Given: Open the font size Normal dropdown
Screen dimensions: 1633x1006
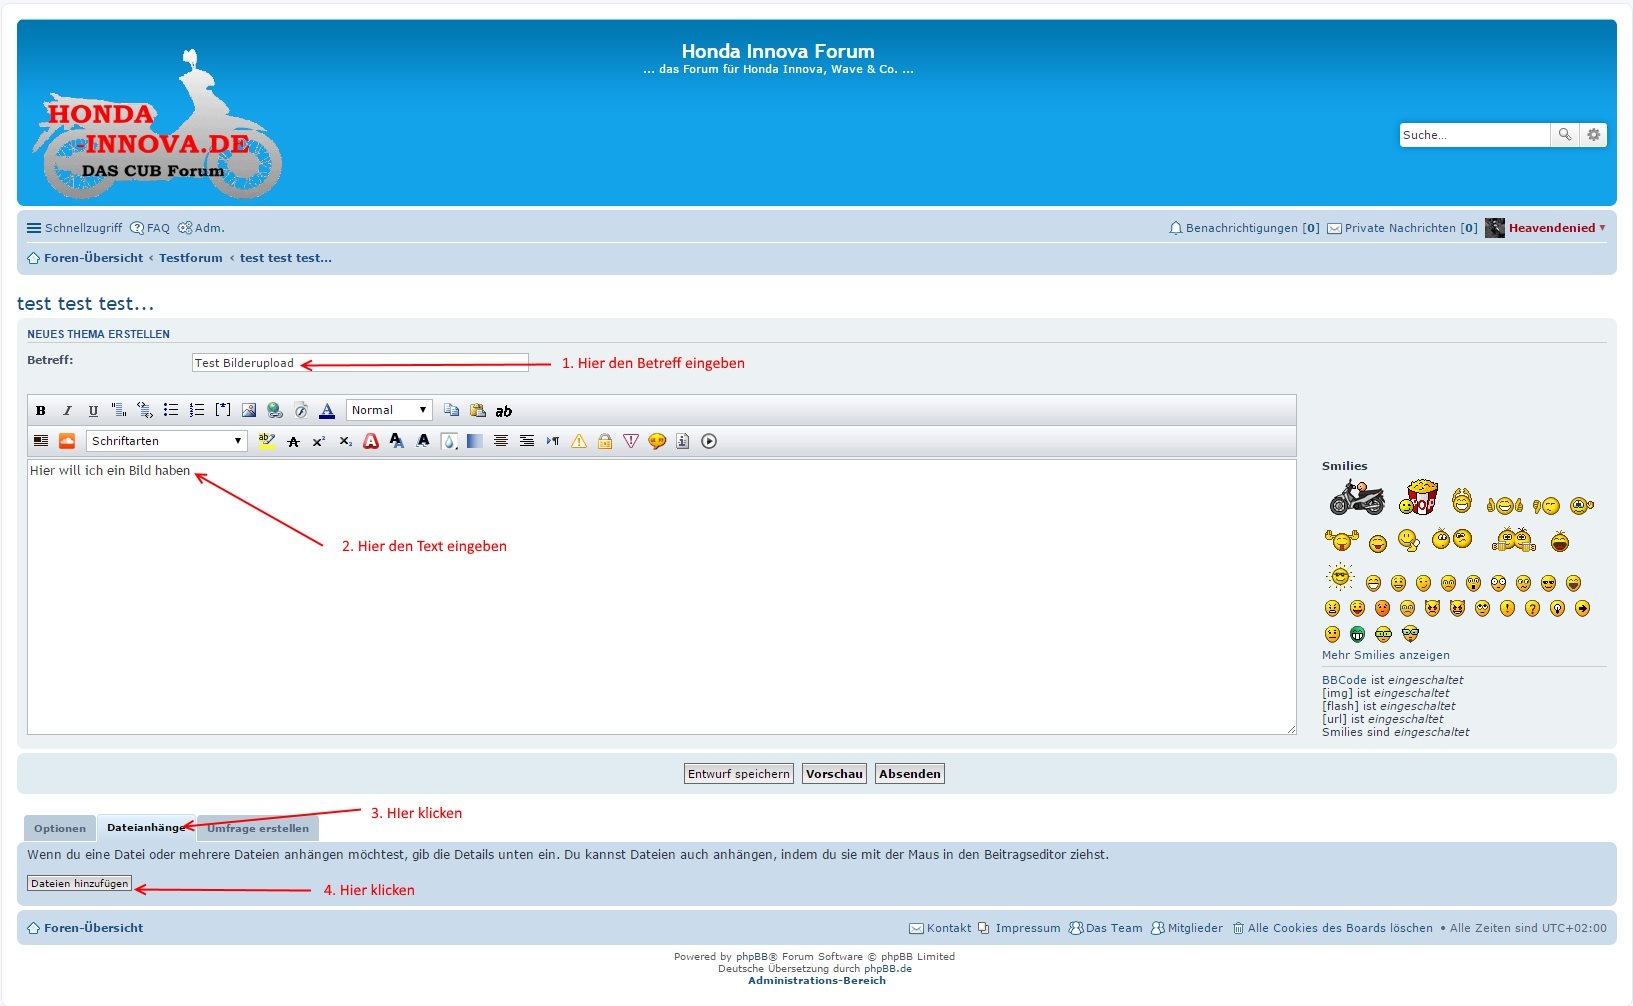Looking at the screenshot, I should (389, 411).
